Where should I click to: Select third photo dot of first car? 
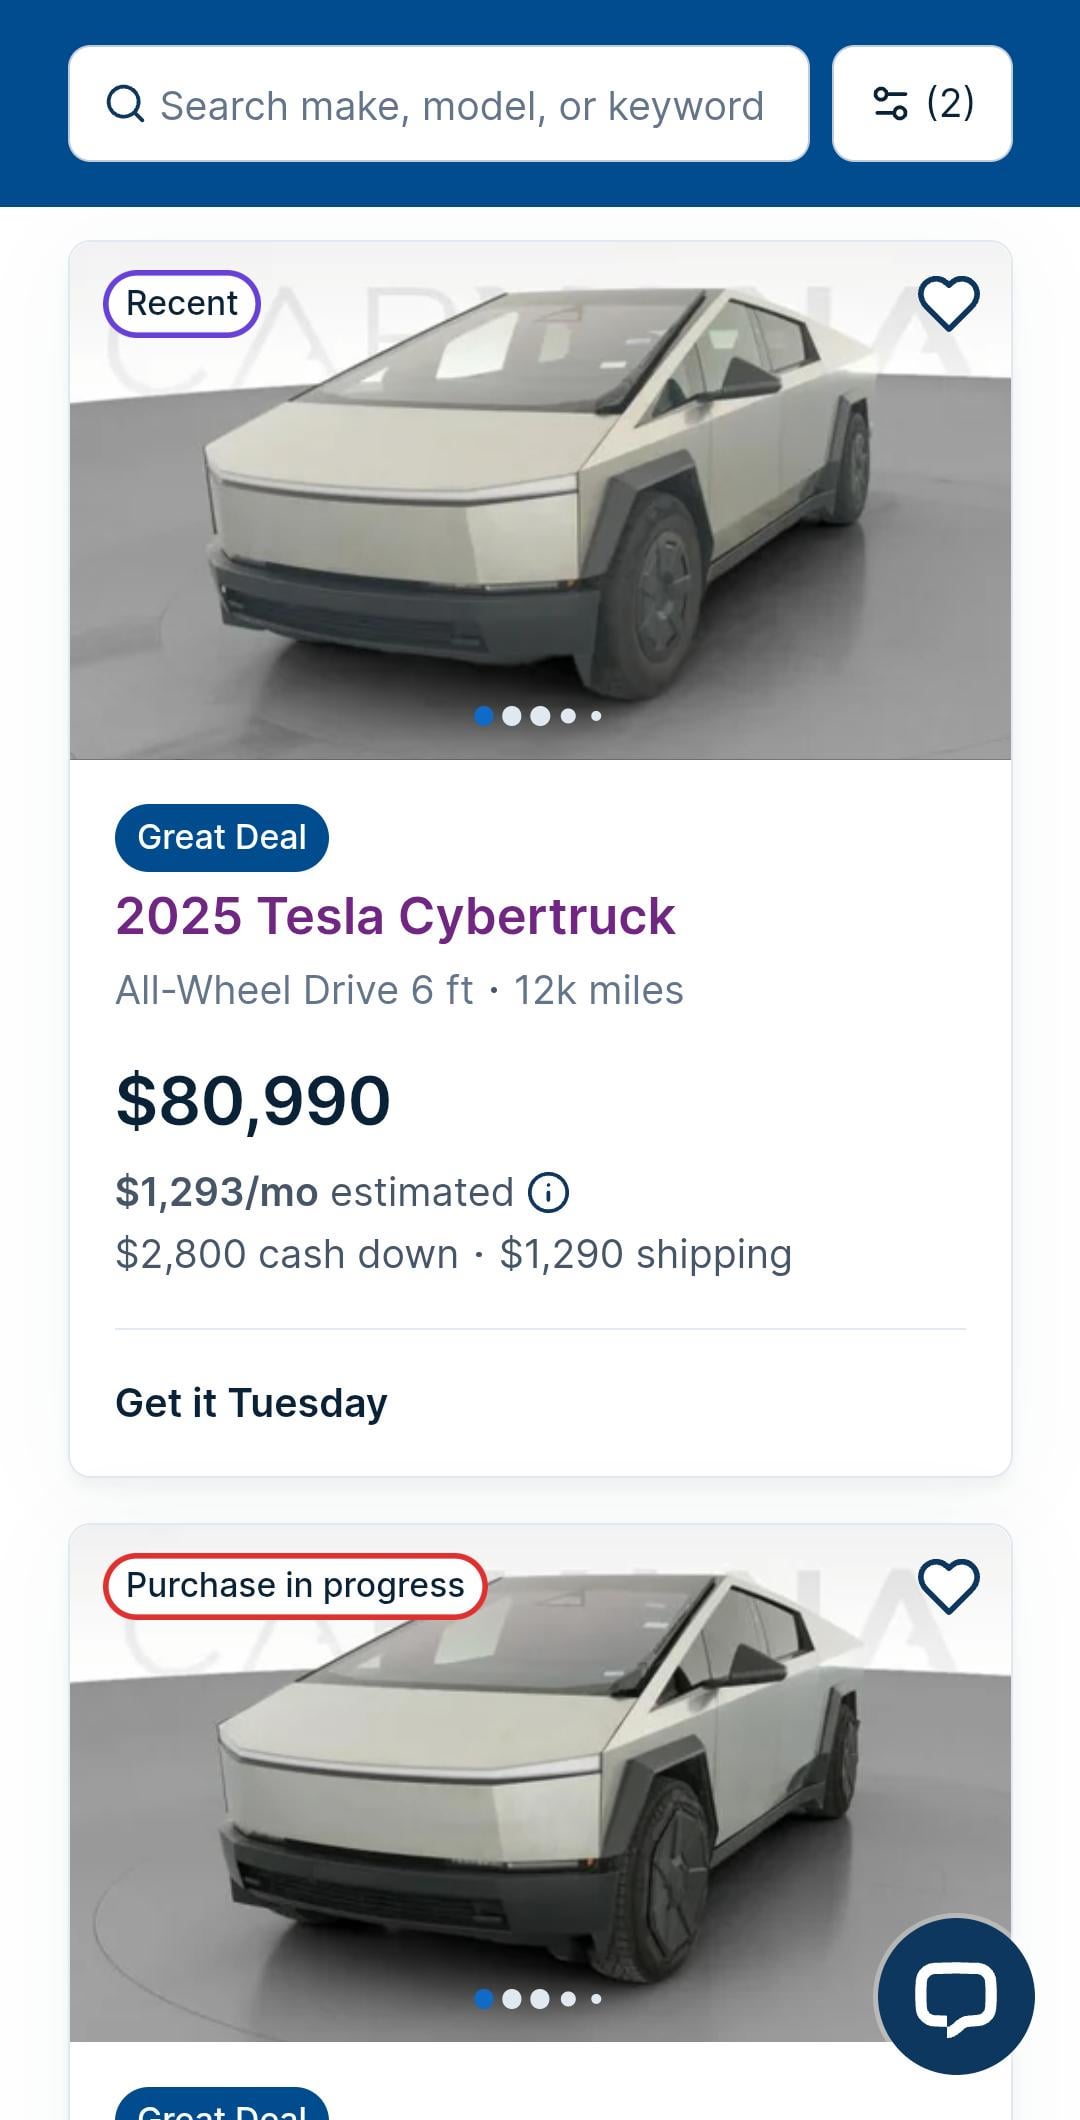[x=540, y=716]
